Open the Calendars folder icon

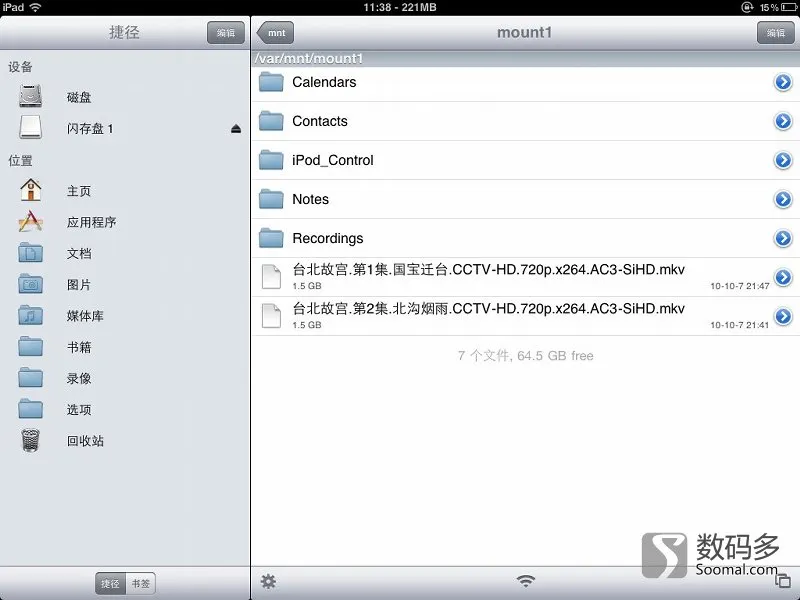click(271, 82)
